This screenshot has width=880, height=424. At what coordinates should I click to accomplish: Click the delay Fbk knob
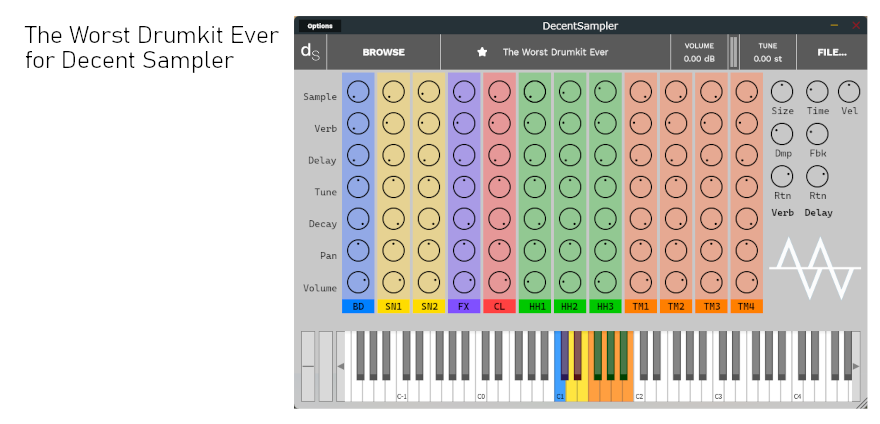click(817, 134)
